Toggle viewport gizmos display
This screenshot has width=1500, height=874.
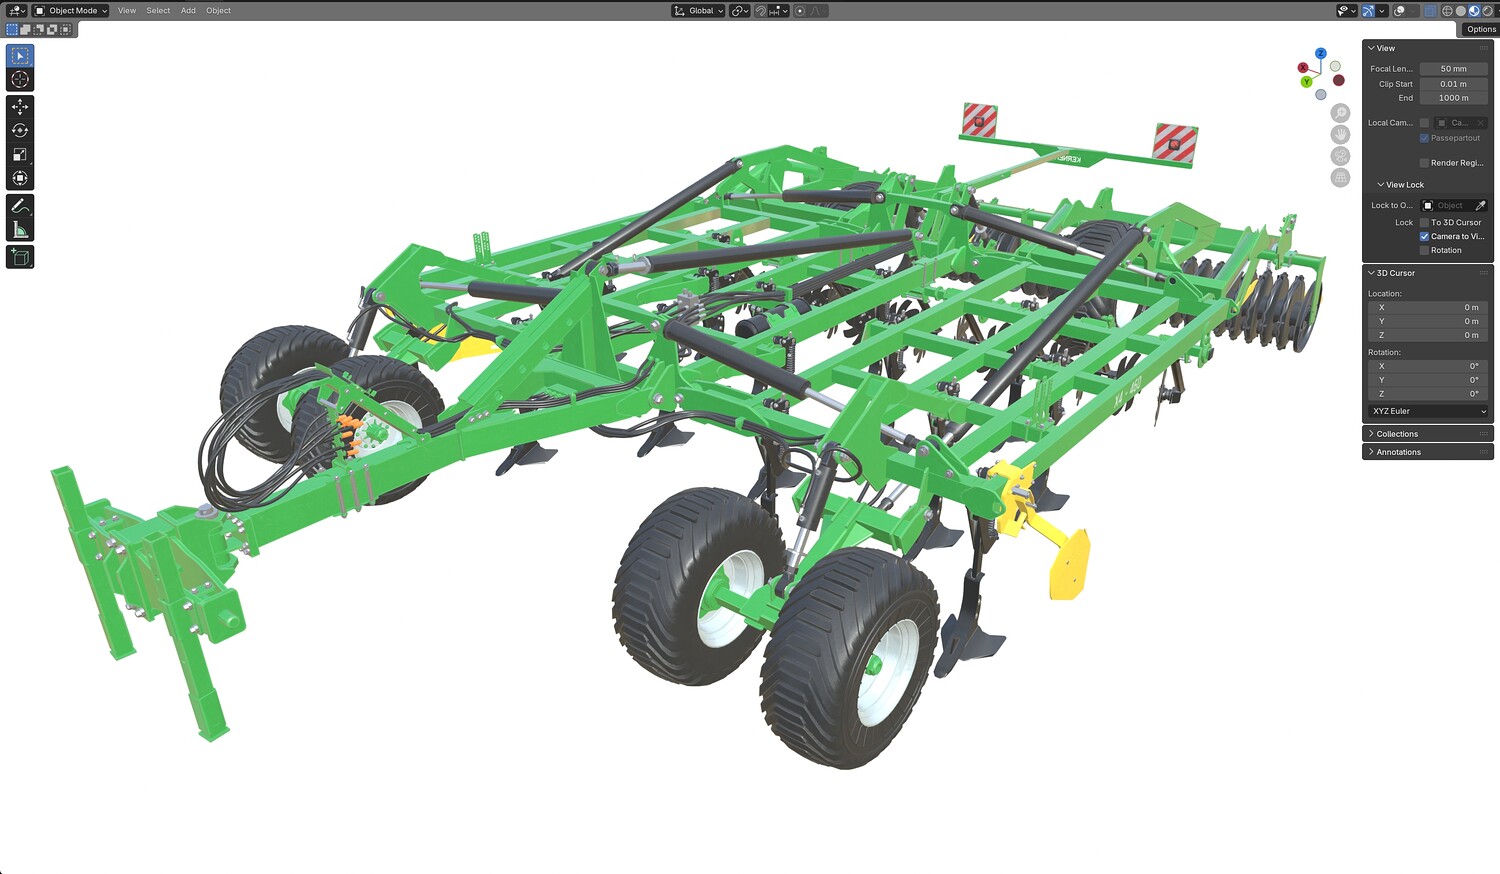tap(1369, 11)
